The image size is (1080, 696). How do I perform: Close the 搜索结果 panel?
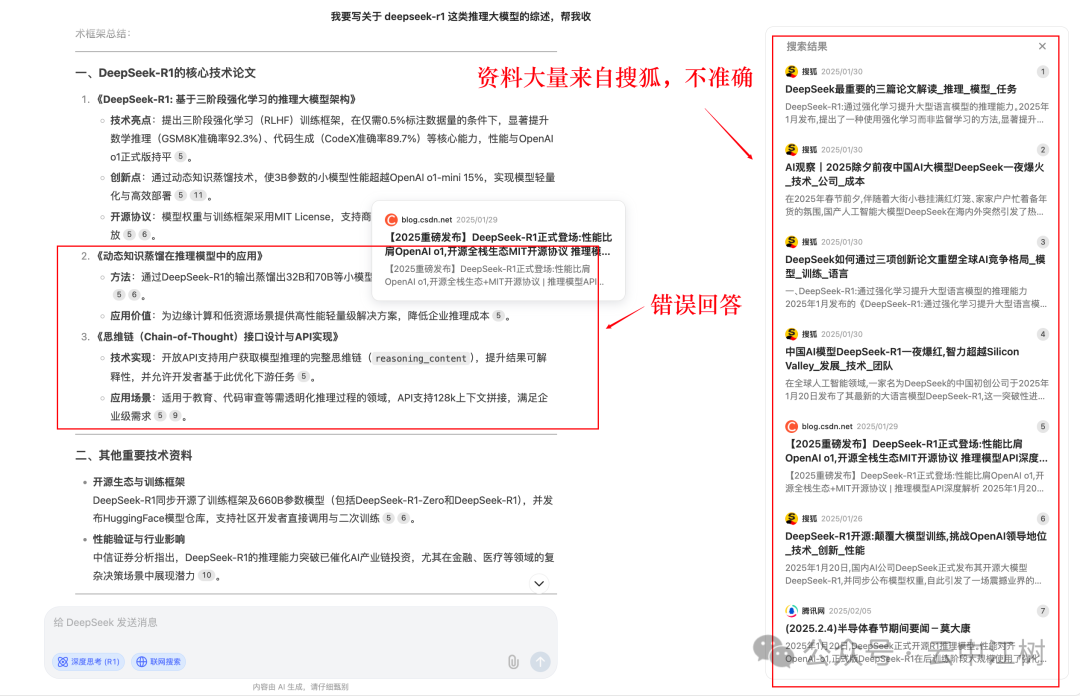(1042, 46)
